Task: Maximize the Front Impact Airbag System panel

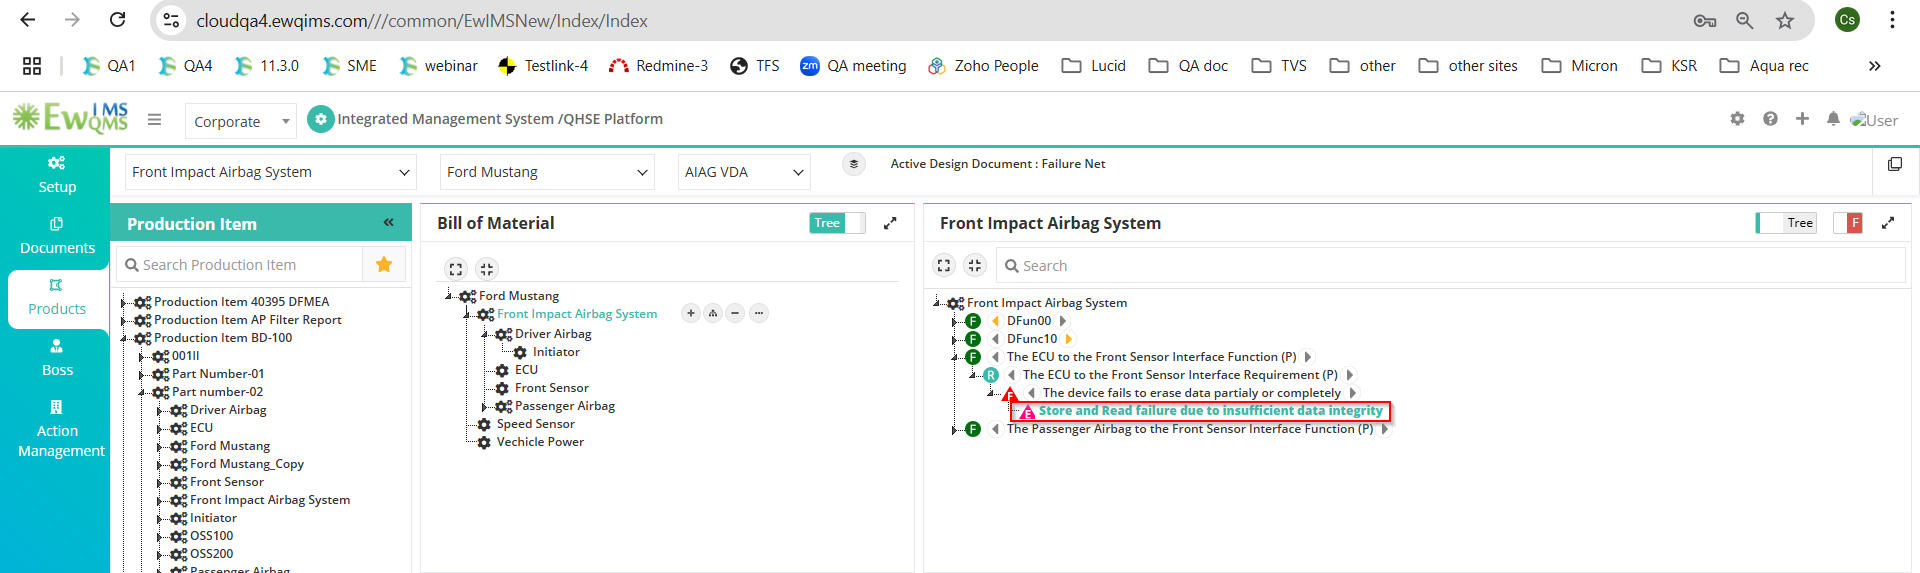Action: click(1888, 223)
